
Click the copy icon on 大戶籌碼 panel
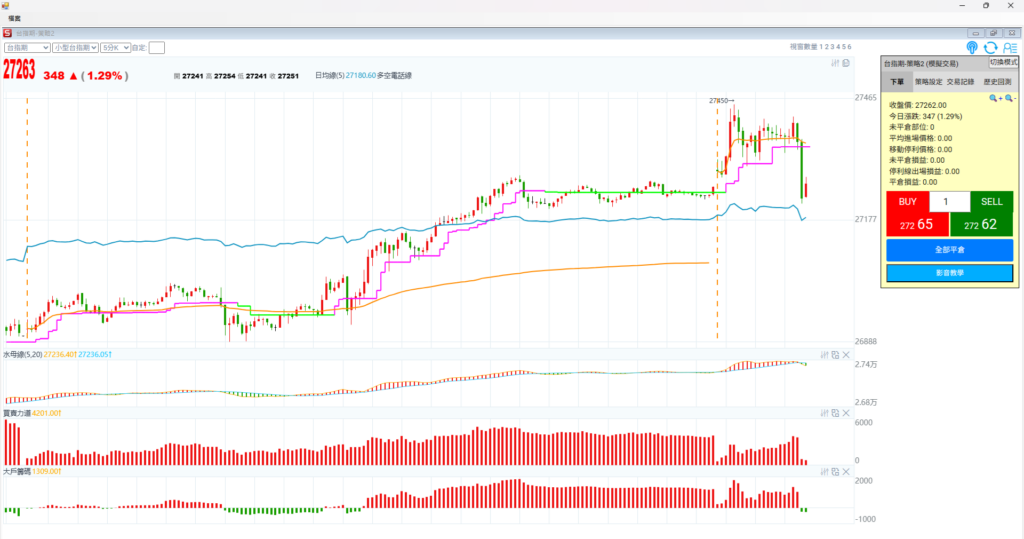[835, 470]
